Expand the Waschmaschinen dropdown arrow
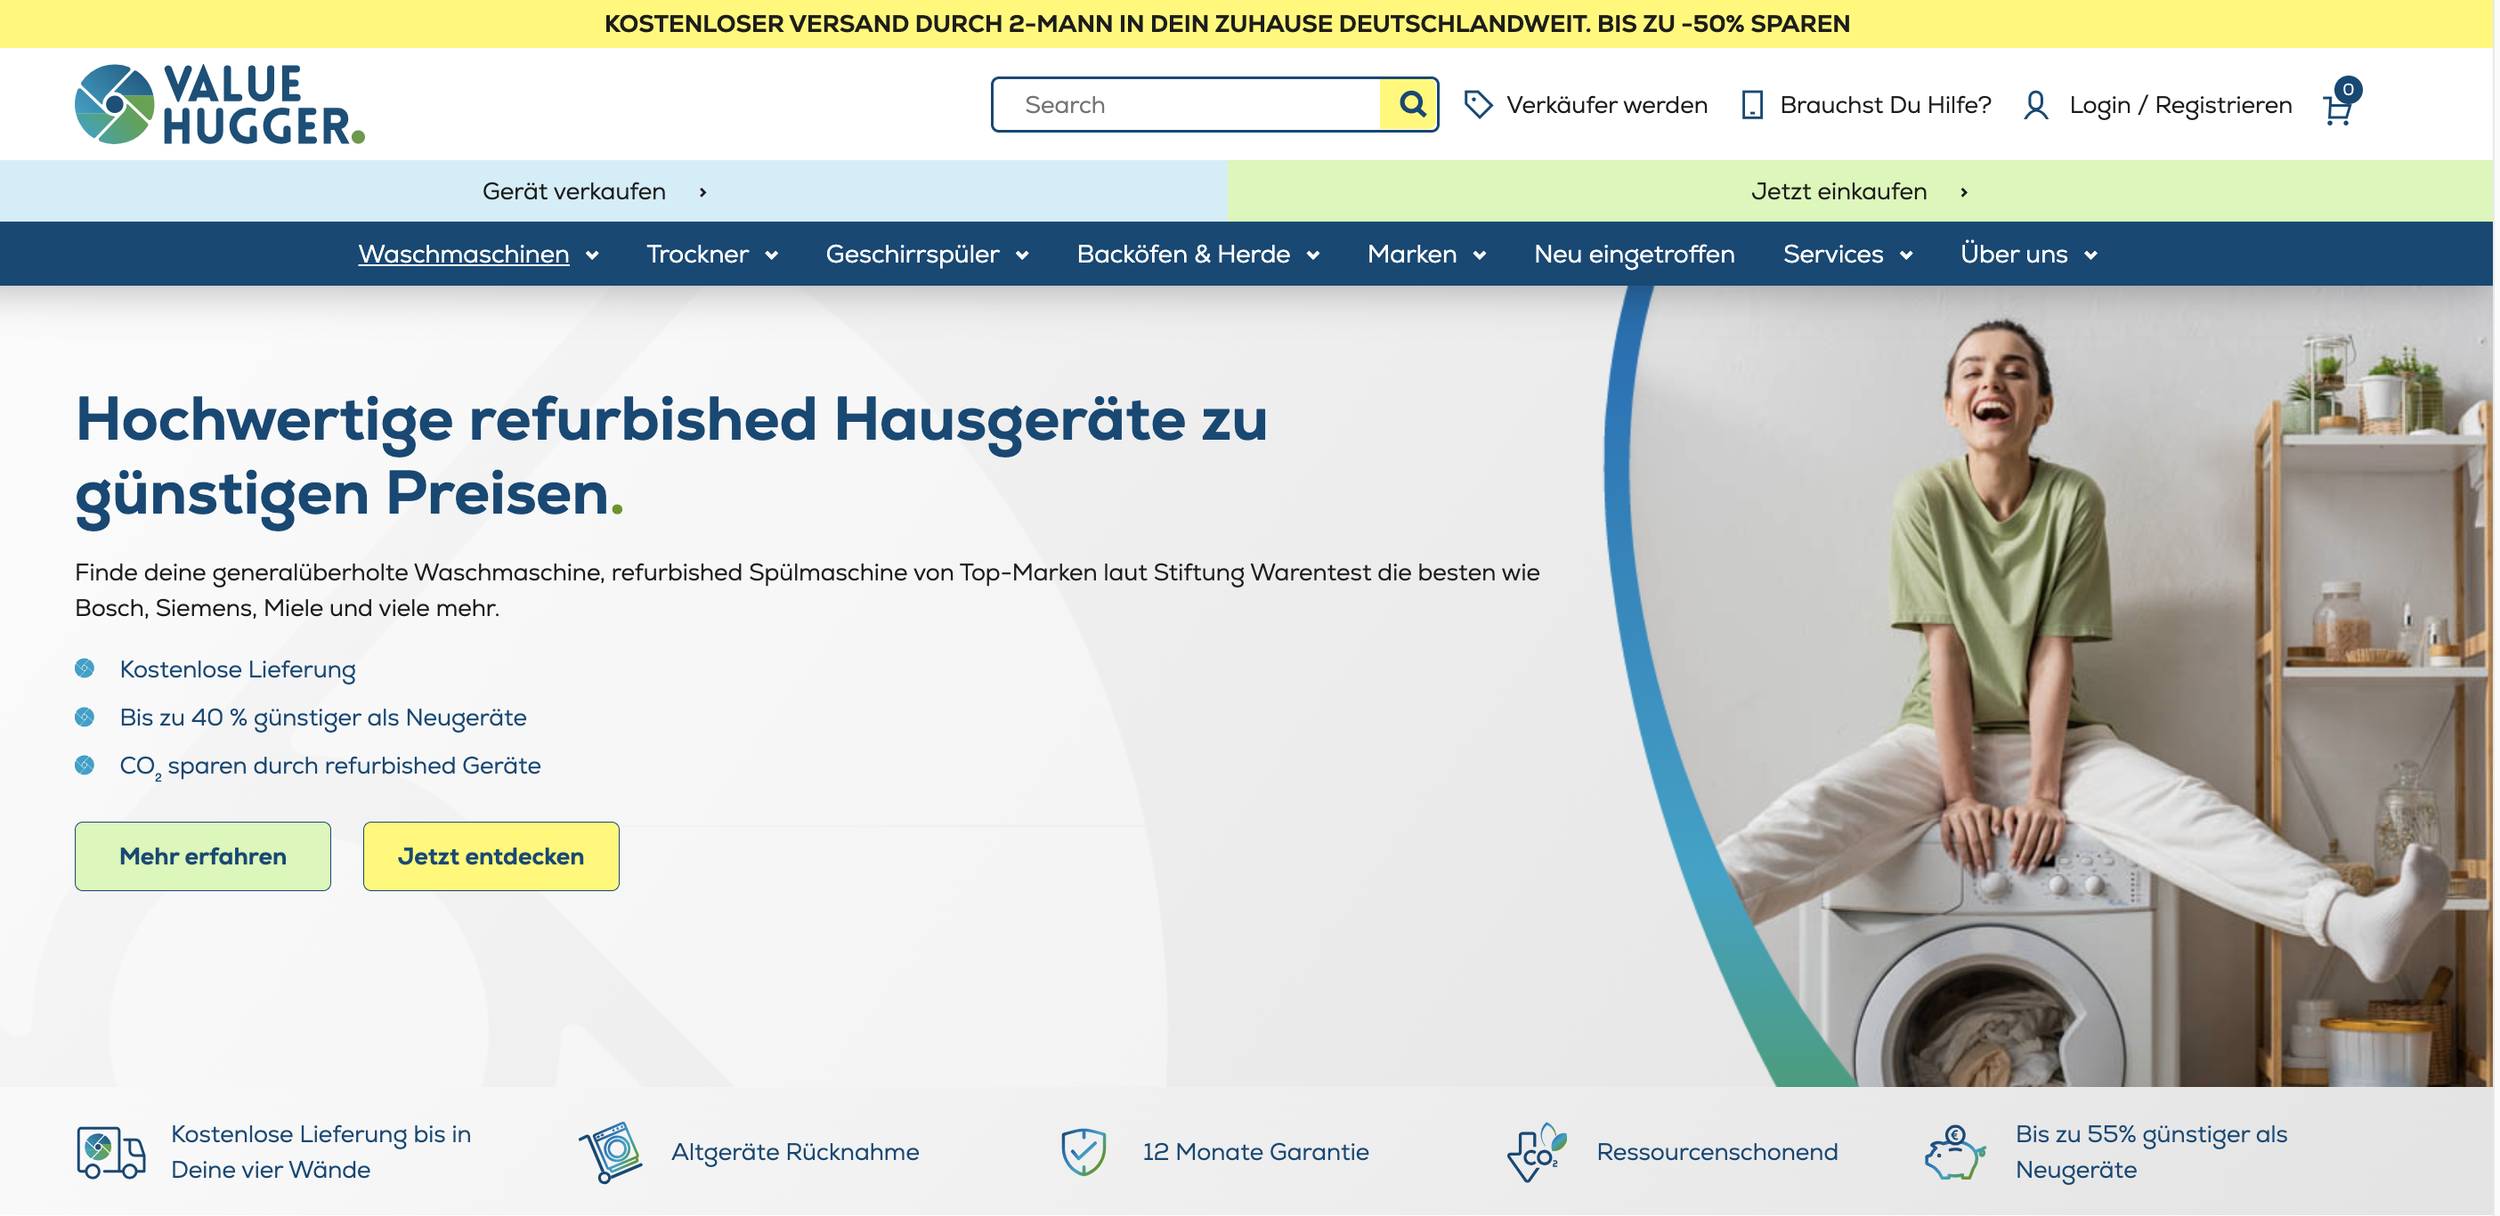 pos(592,256)
